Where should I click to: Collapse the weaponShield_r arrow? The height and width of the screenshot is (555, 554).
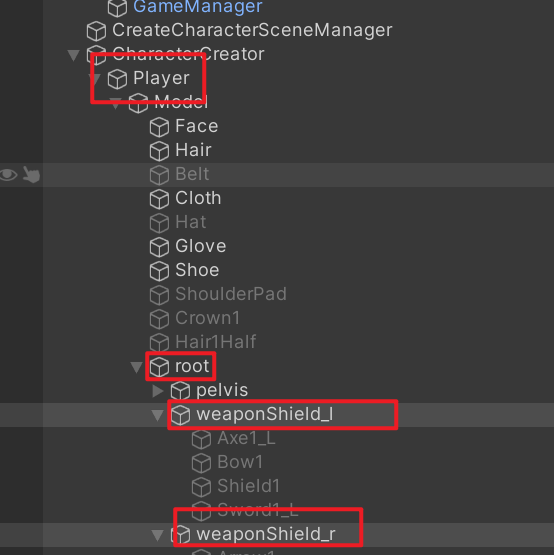(x=157, y=535)
